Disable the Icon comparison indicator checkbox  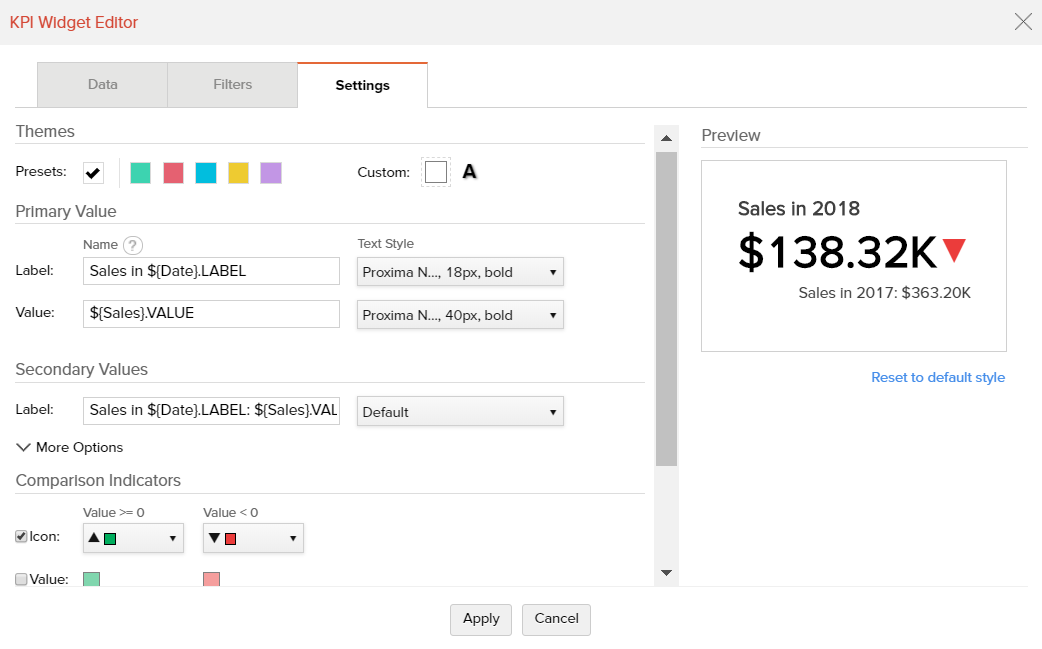pos(21,536)
